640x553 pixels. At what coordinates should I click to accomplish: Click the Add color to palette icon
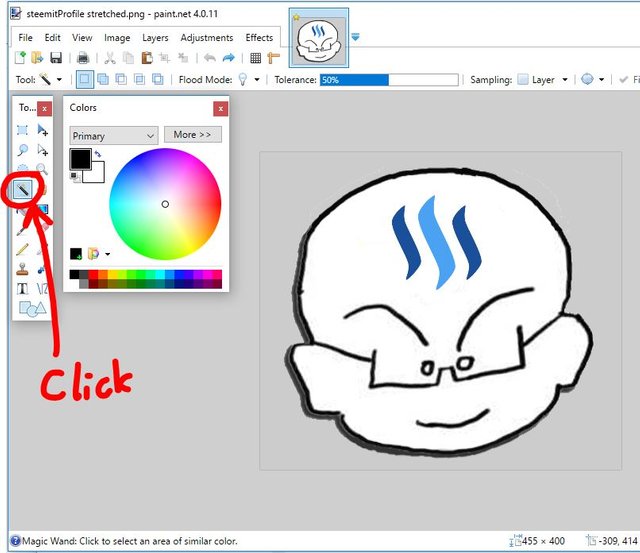point(76,254)
